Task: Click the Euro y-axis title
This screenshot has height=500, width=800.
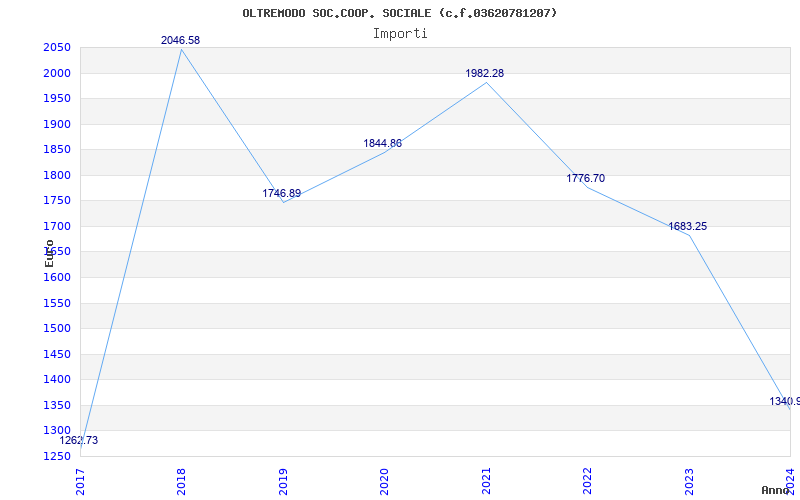Action: 49,254
